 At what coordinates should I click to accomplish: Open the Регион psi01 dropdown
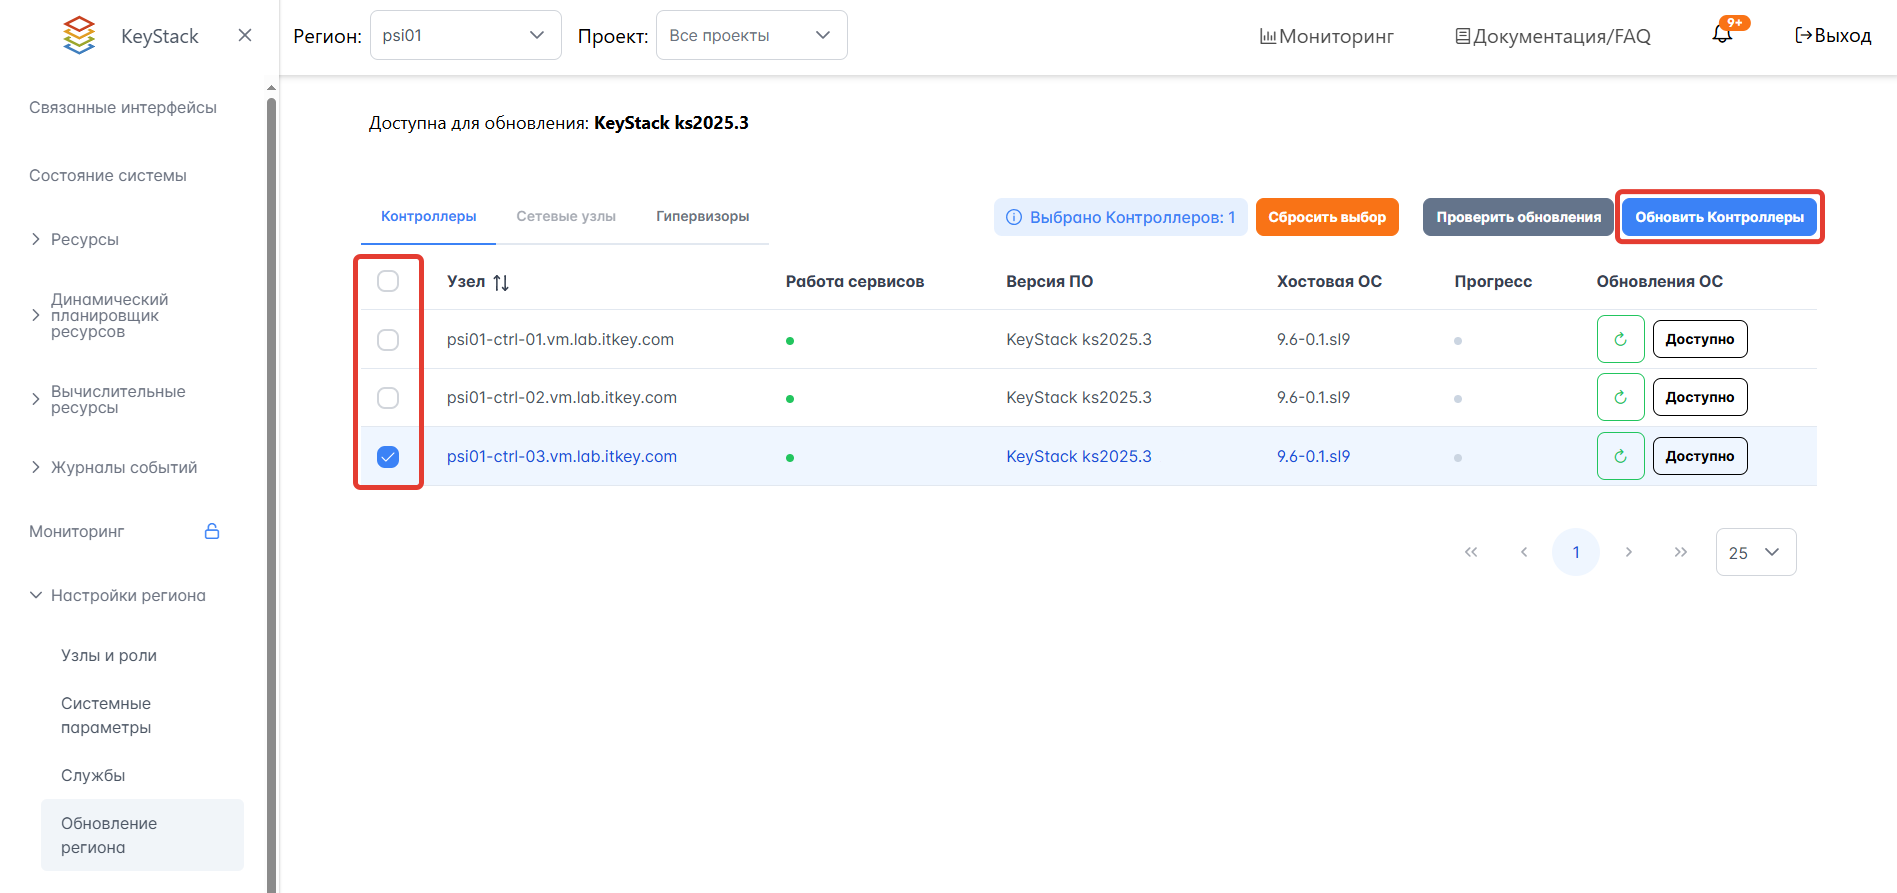click(465, 35)
